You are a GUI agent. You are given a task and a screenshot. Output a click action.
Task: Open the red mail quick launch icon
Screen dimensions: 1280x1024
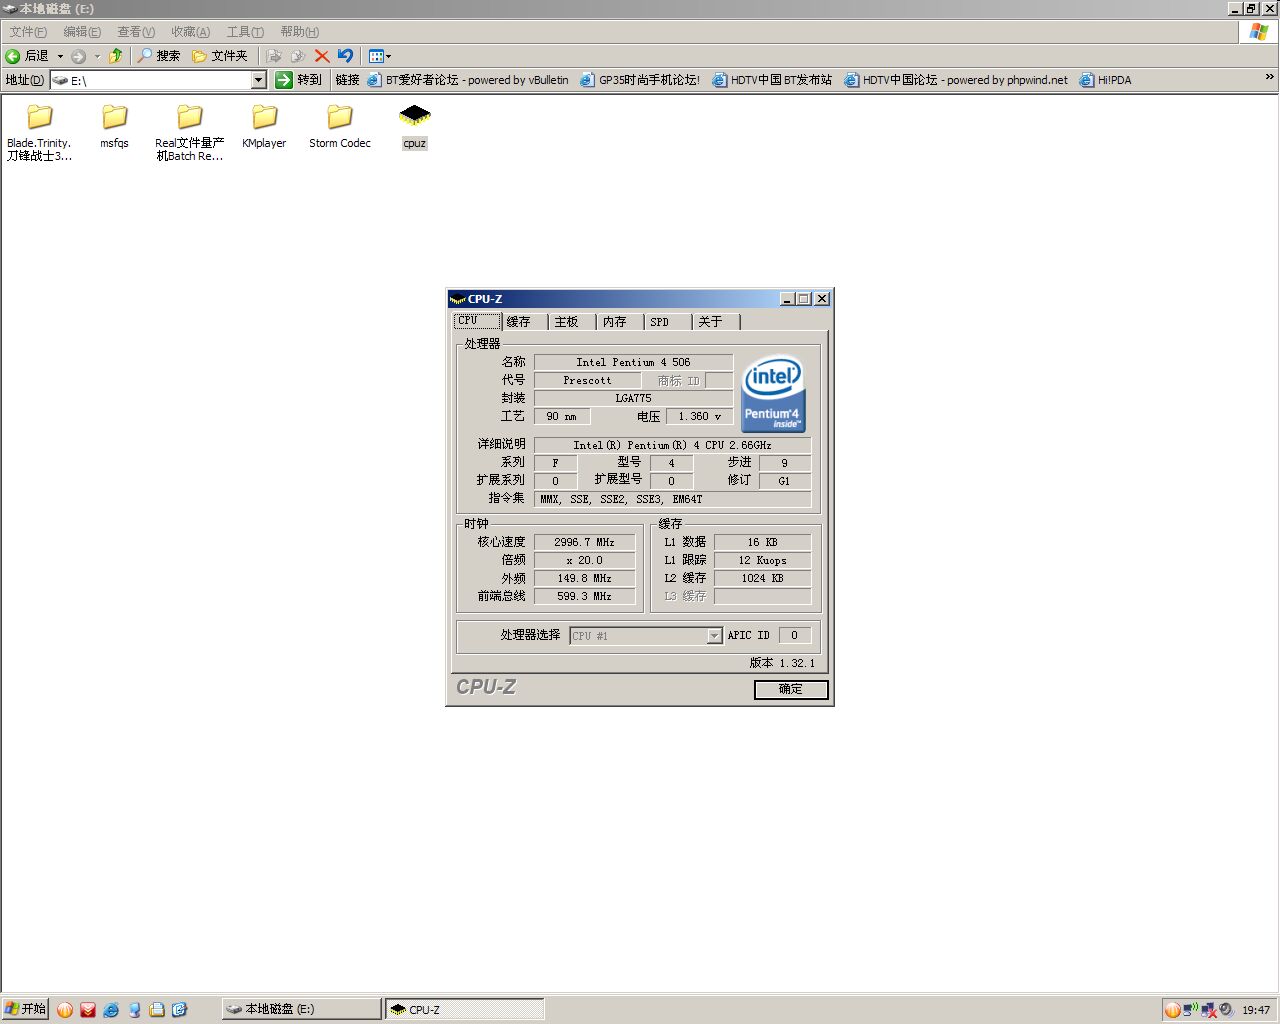click(88, 1010)
